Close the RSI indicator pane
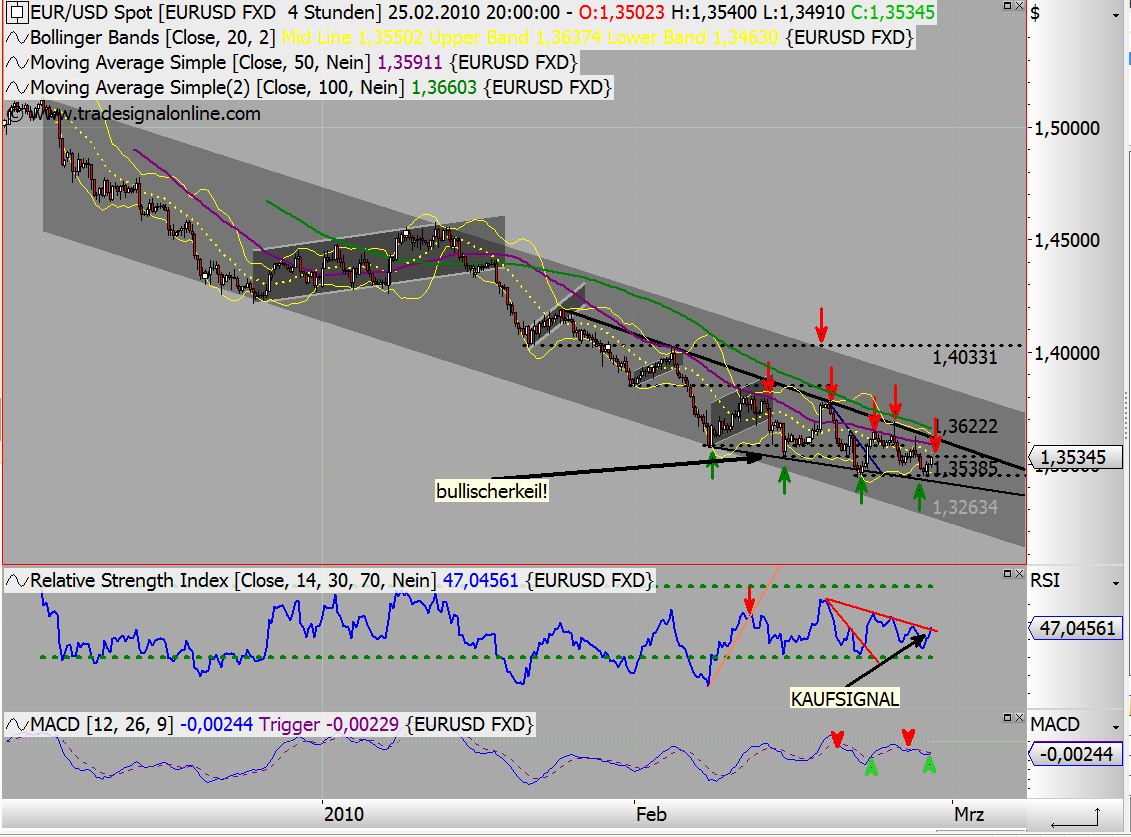The image size is (1131, 837). (x=1019, y=574)
